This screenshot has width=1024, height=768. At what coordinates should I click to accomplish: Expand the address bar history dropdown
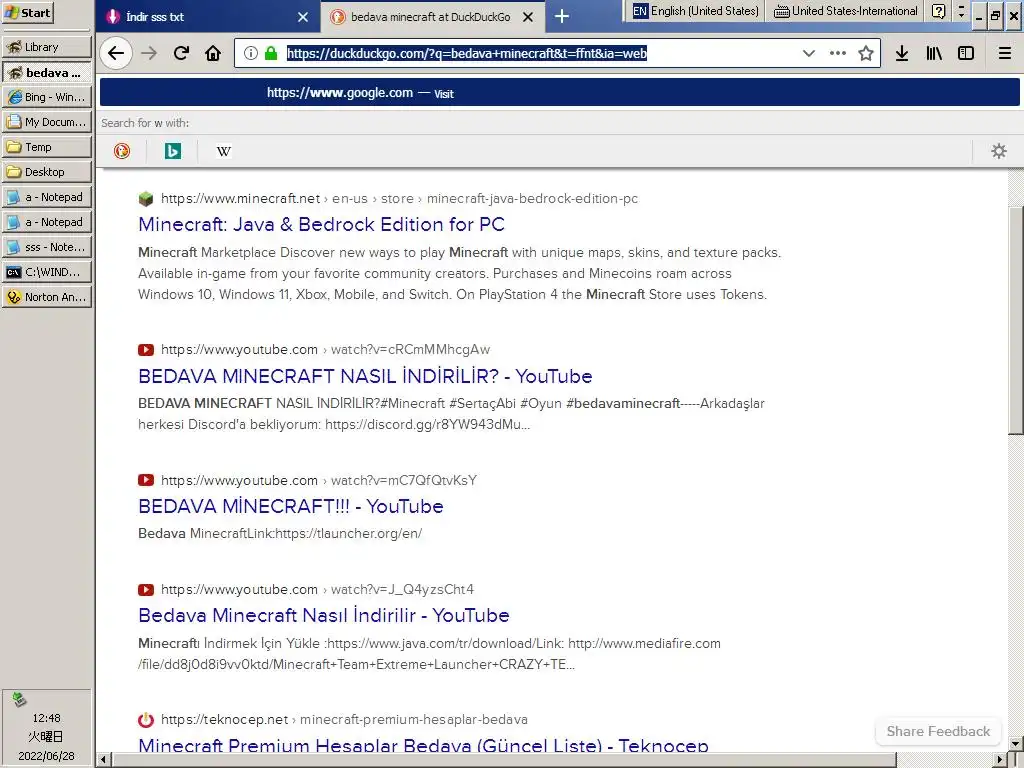coord(808,54)
